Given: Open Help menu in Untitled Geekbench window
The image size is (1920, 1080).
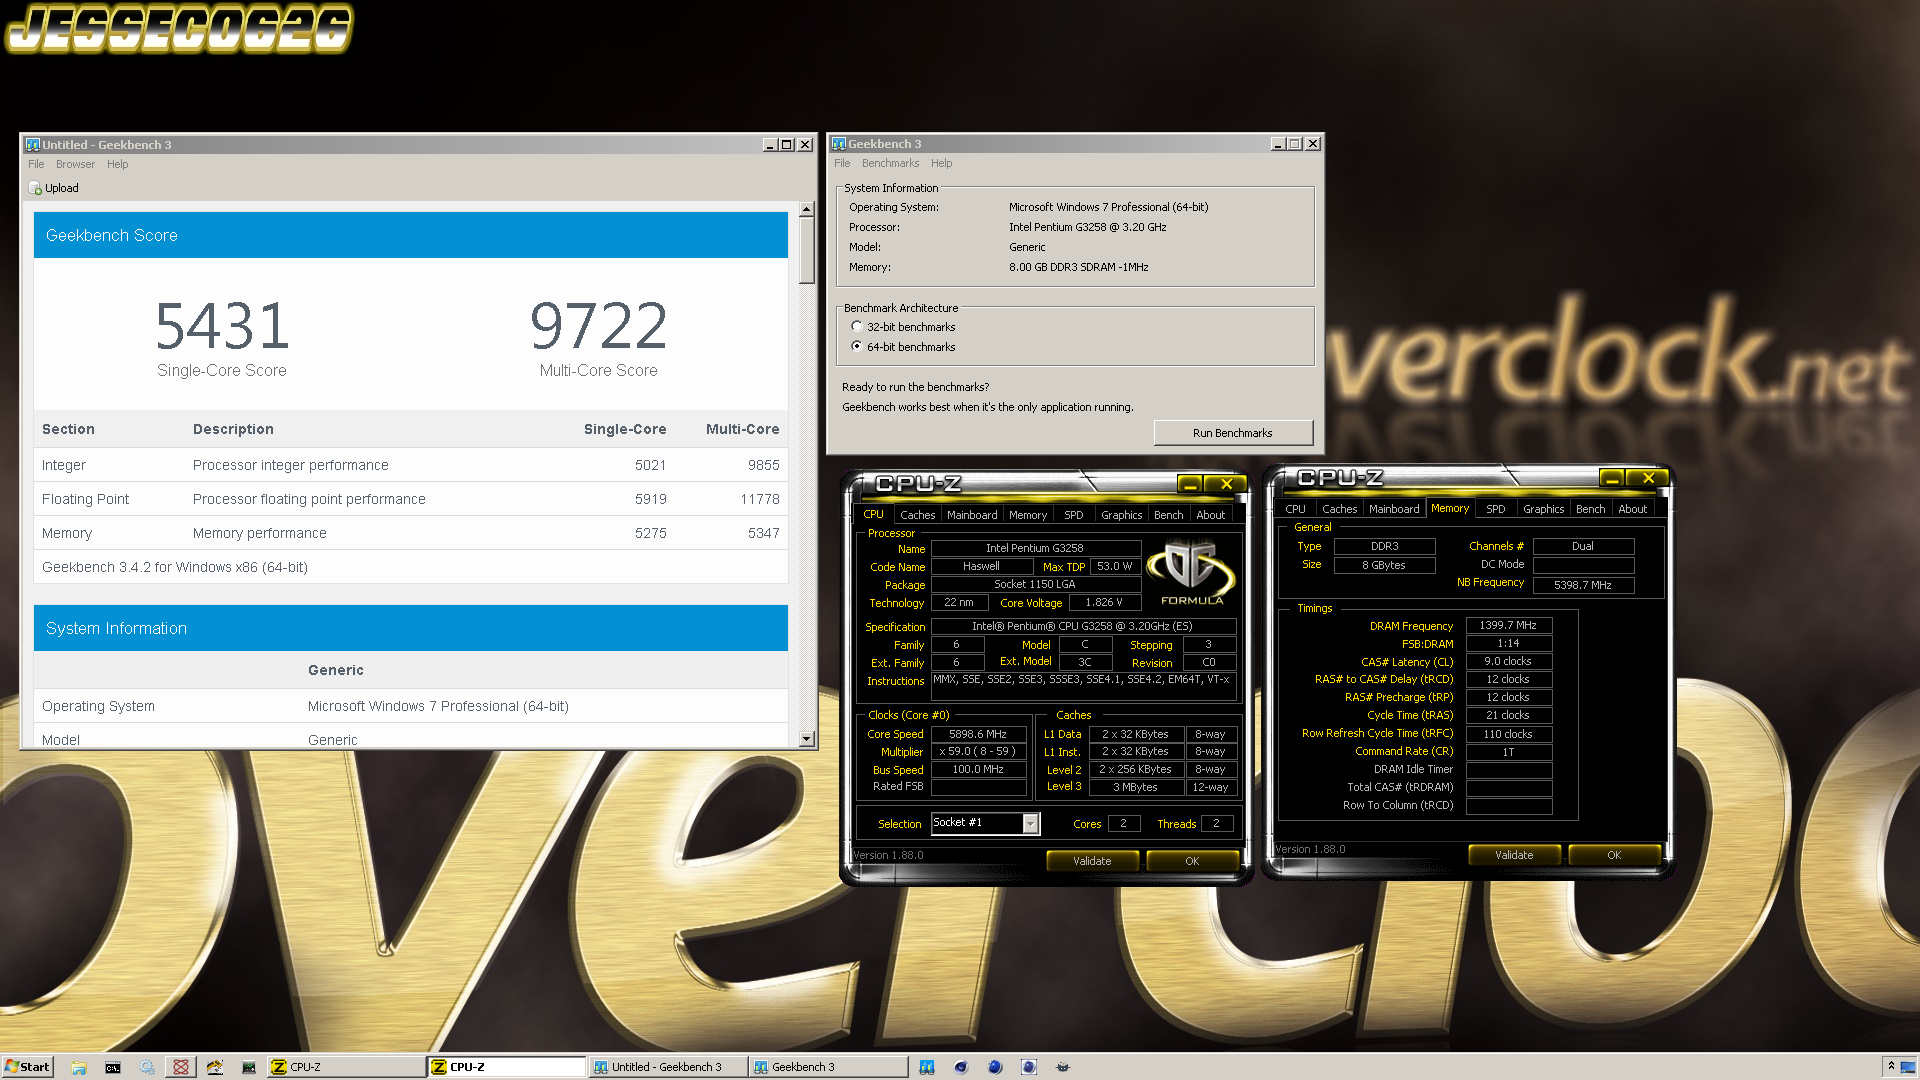Looking at the screenshot, I should [118, 164].
